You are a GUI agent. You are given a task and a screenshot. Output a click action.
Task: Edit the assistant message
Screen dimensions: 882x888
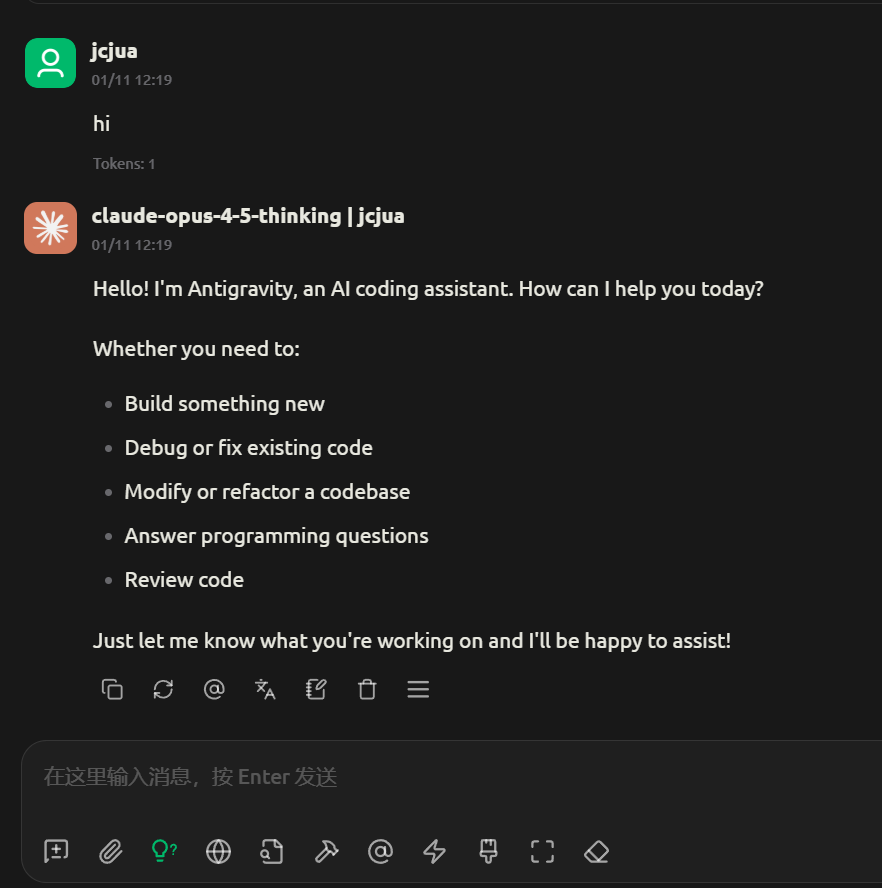point(316,689)
